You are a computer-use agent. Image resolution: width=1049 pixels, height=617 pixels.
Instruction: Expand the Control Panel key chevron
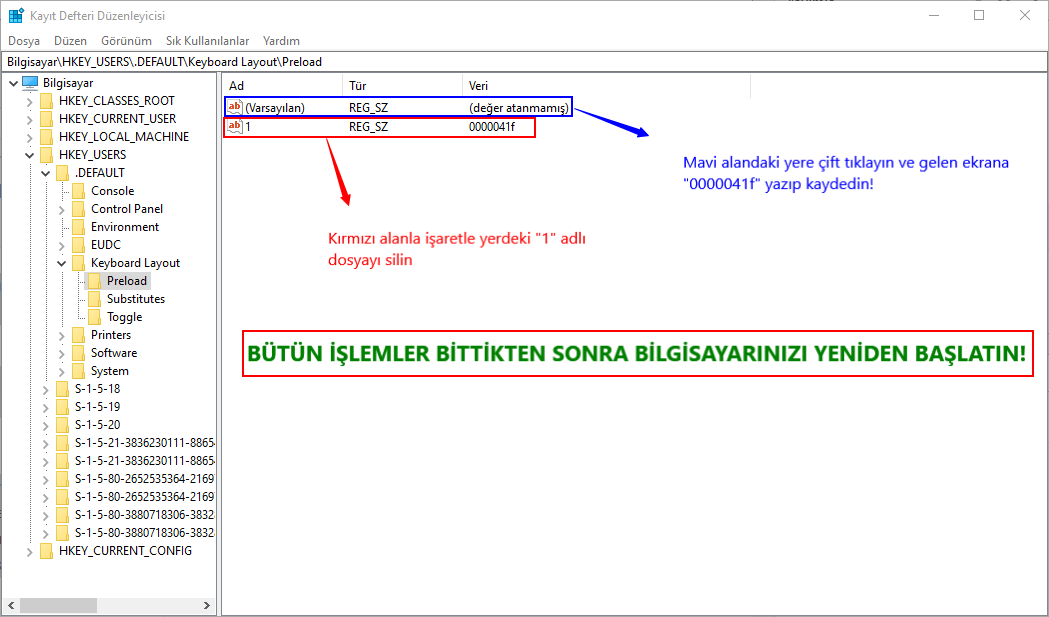[x=62, y=209]
